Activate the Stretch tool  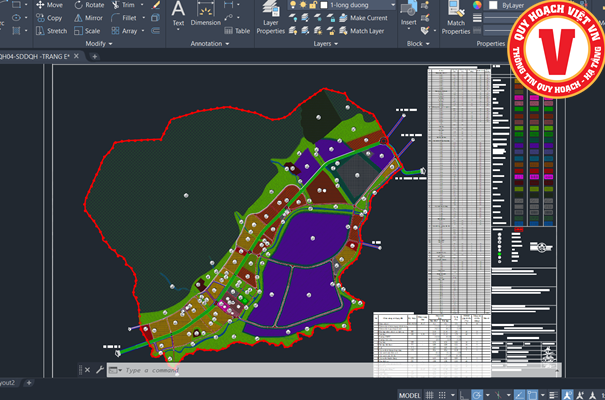(50, 31)
